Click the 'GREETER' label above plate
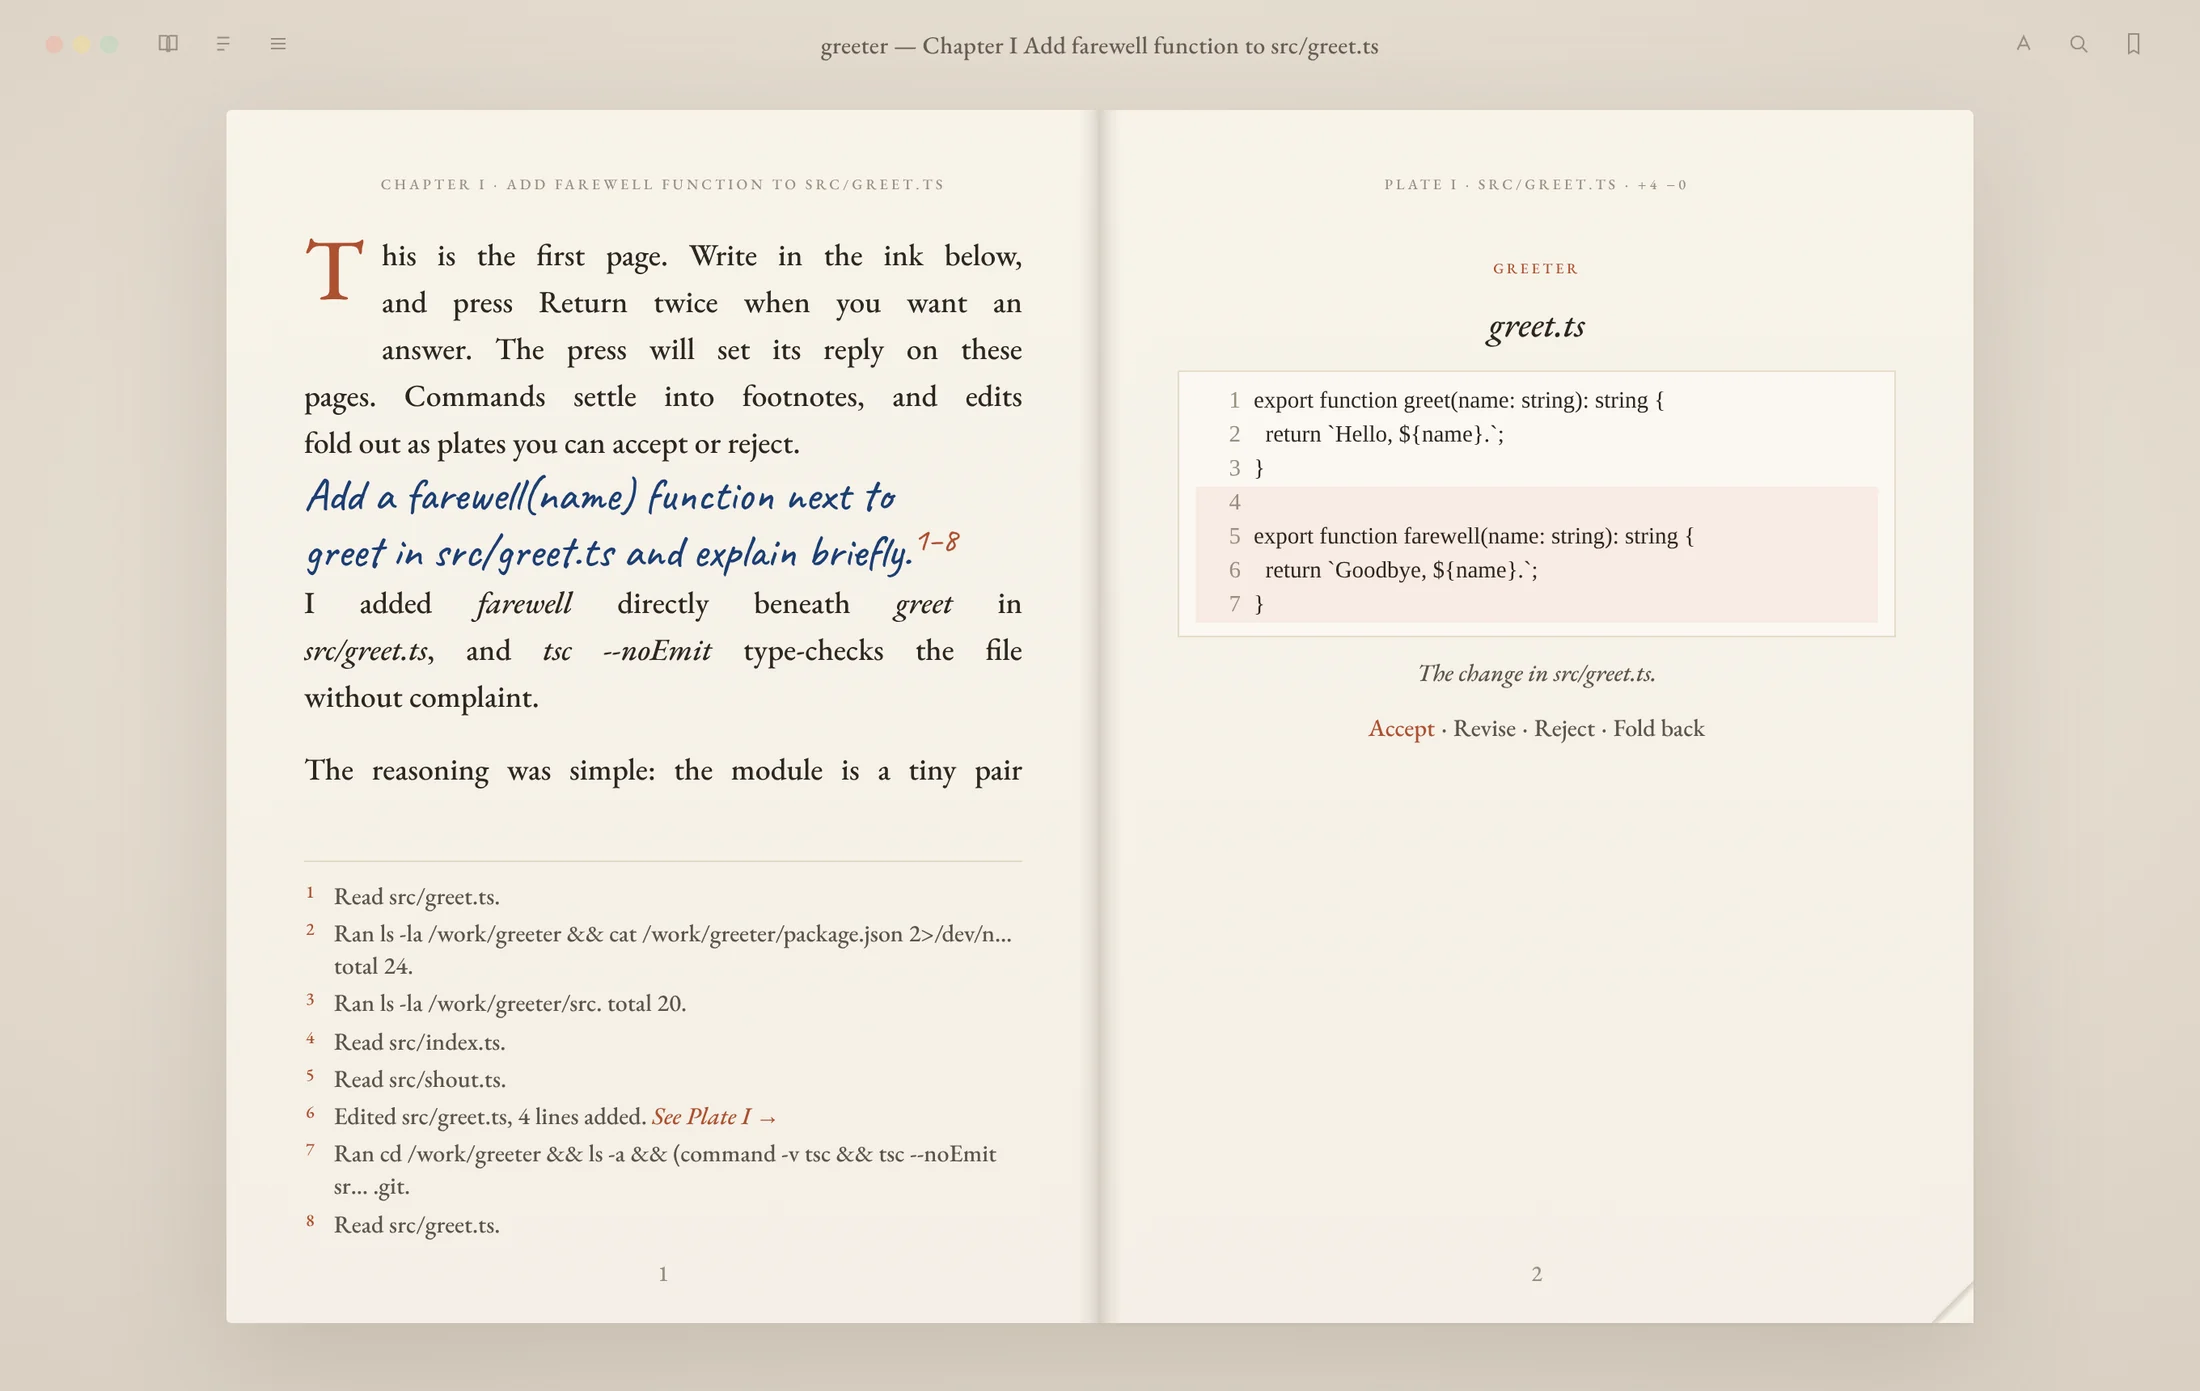 [x=1536, y=269]
